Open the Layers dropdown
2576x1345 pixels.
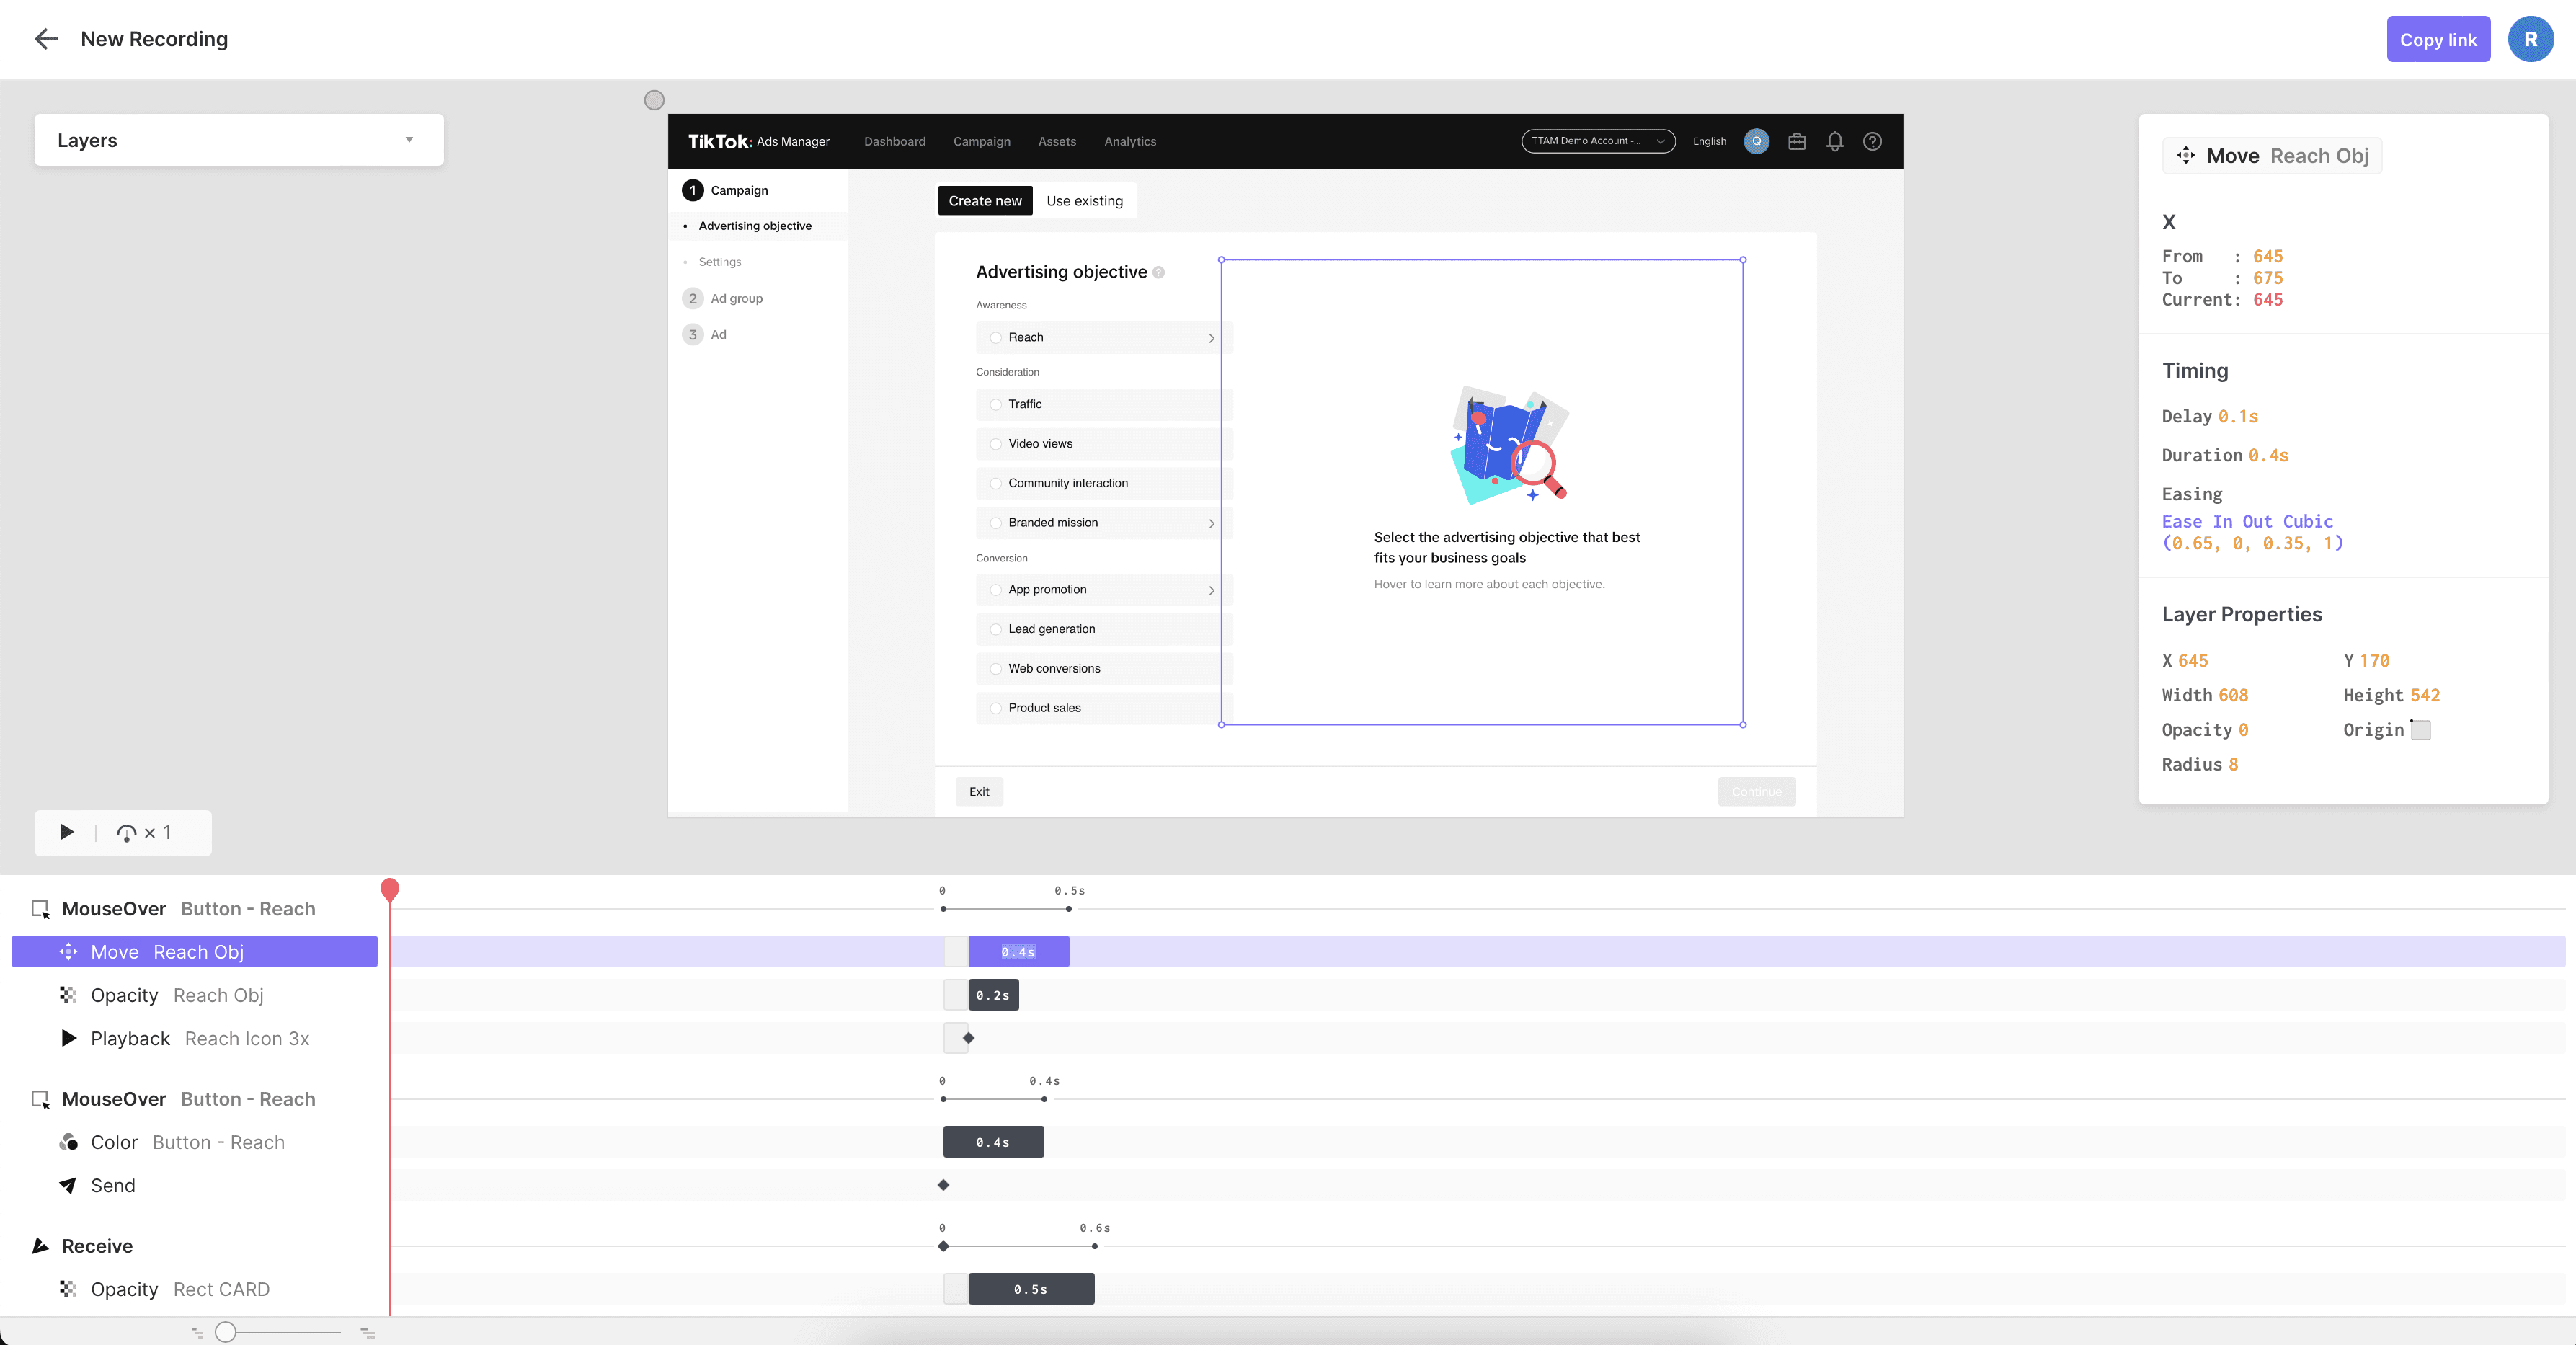pos(238,140)
